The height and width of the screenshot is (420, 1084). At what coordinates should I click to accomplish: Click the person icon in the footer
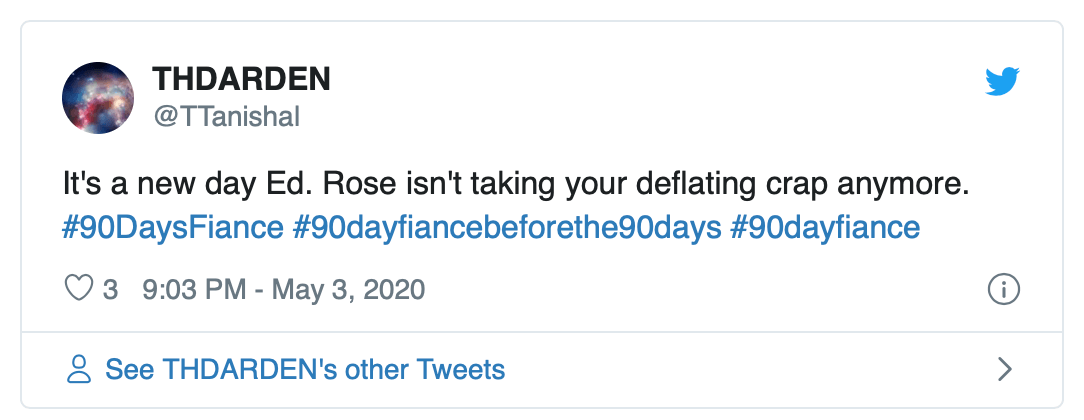78,369
